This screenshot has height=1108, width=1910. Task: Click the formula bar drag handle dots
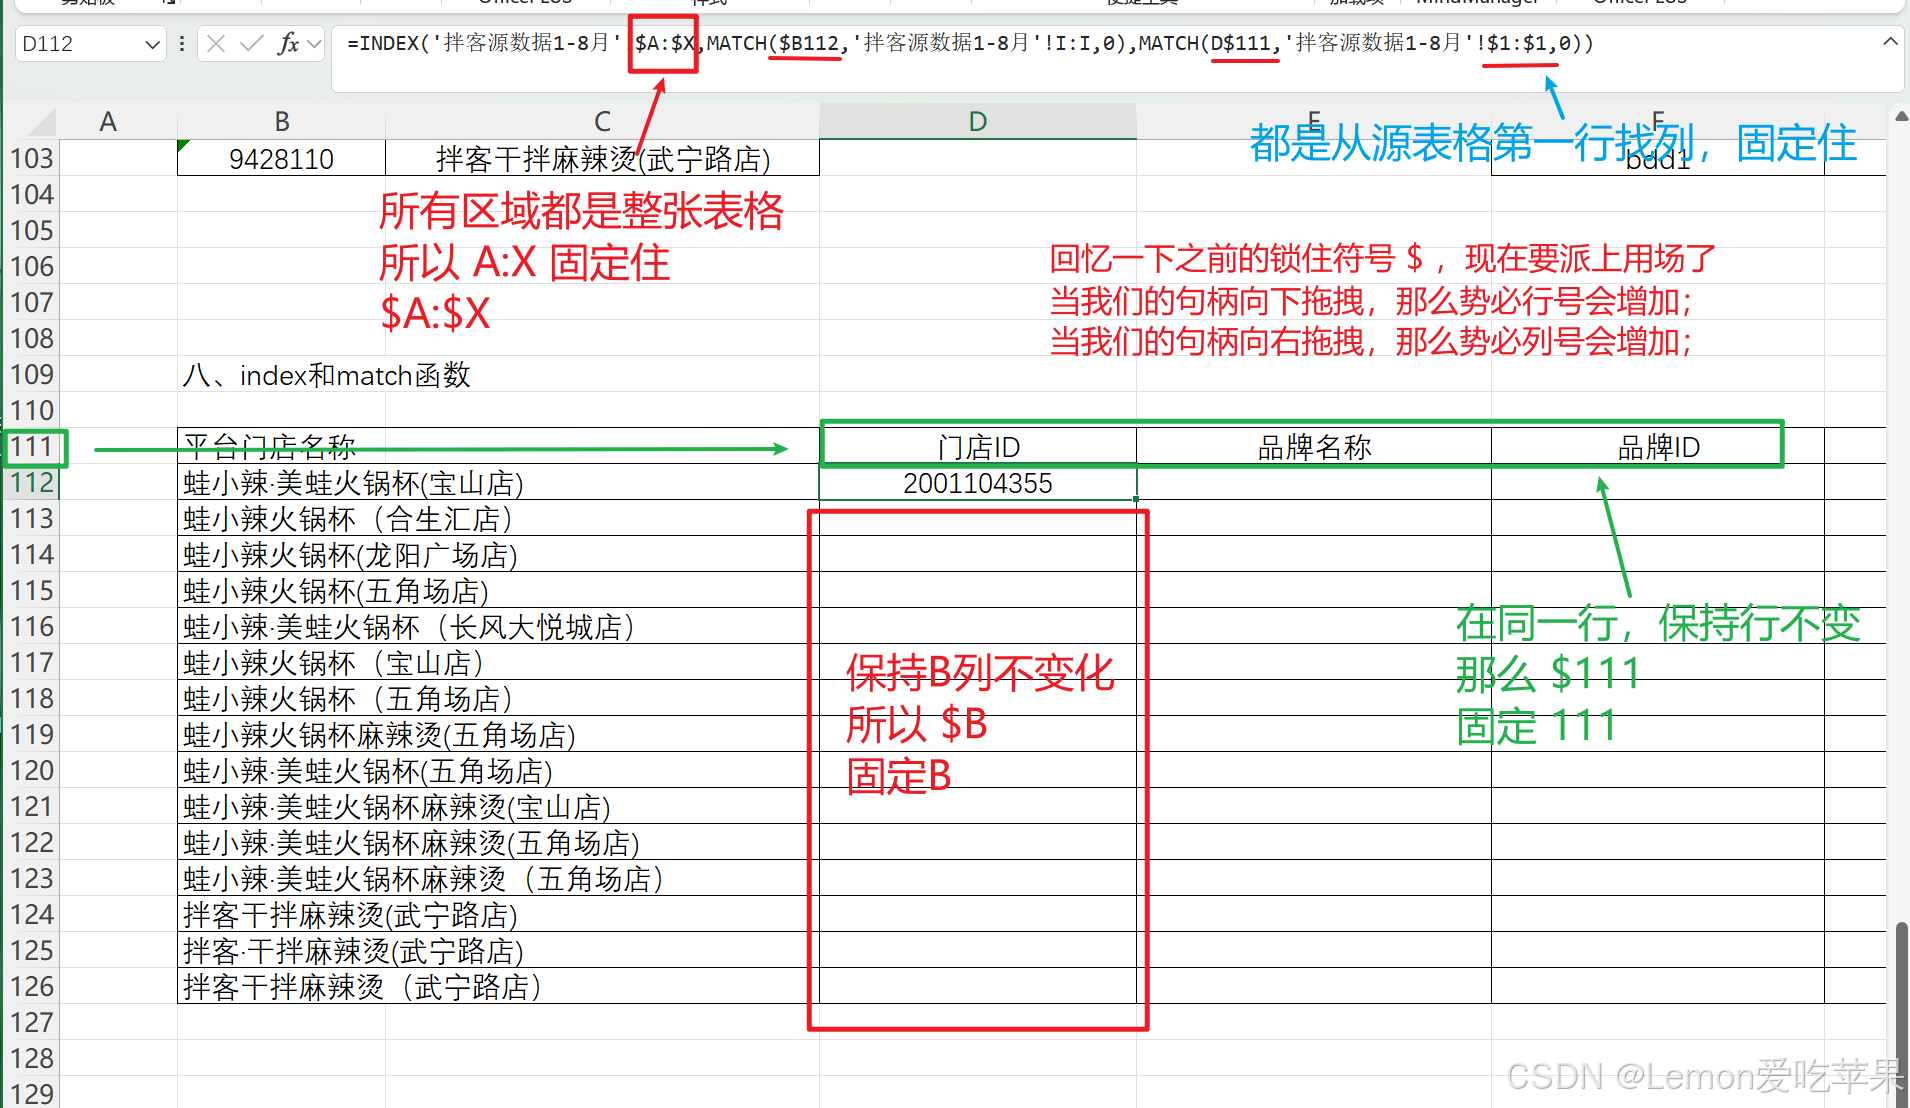(x=181, y=44)
